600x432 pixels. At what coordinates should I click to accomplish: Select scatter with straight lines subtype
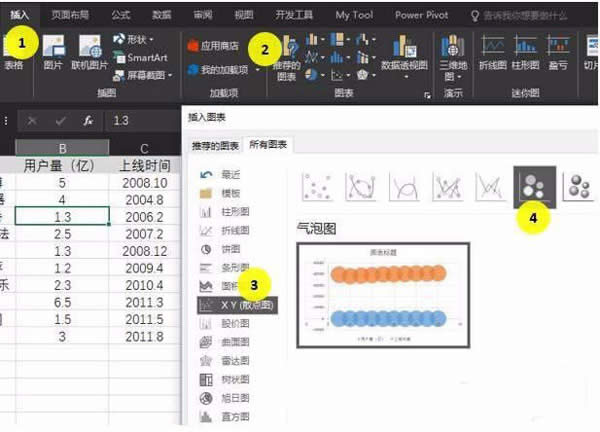(x=491, y=187)
